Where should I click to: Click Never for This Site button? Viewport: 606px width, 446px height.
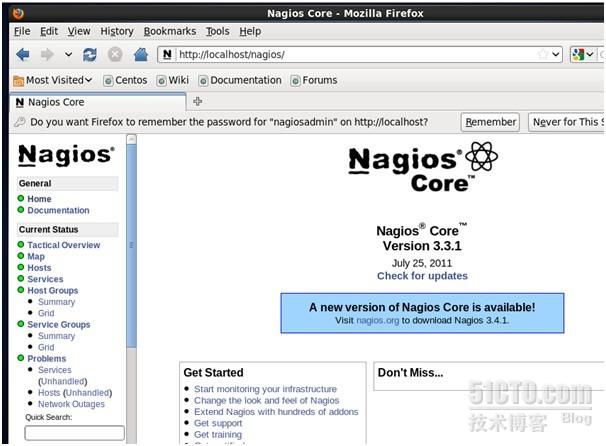566,122
